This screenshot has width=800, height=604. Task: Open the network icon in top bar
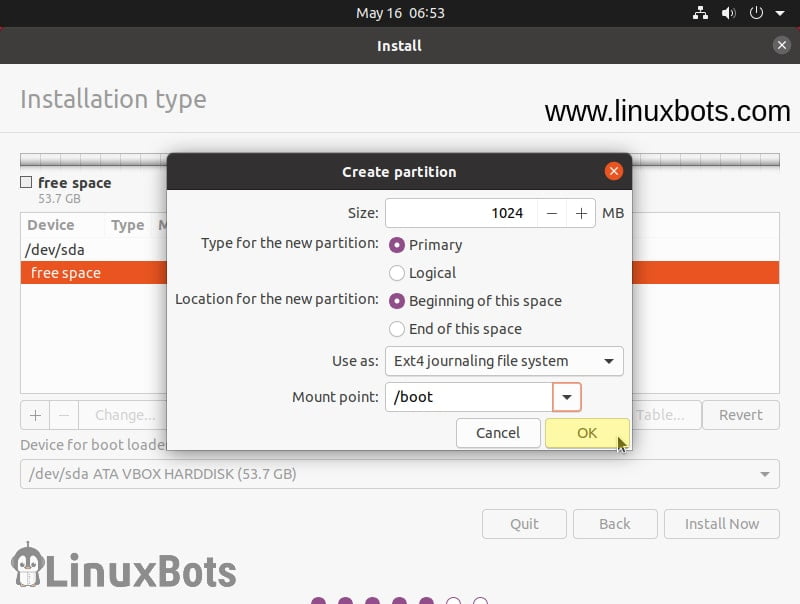pos(700,13)
